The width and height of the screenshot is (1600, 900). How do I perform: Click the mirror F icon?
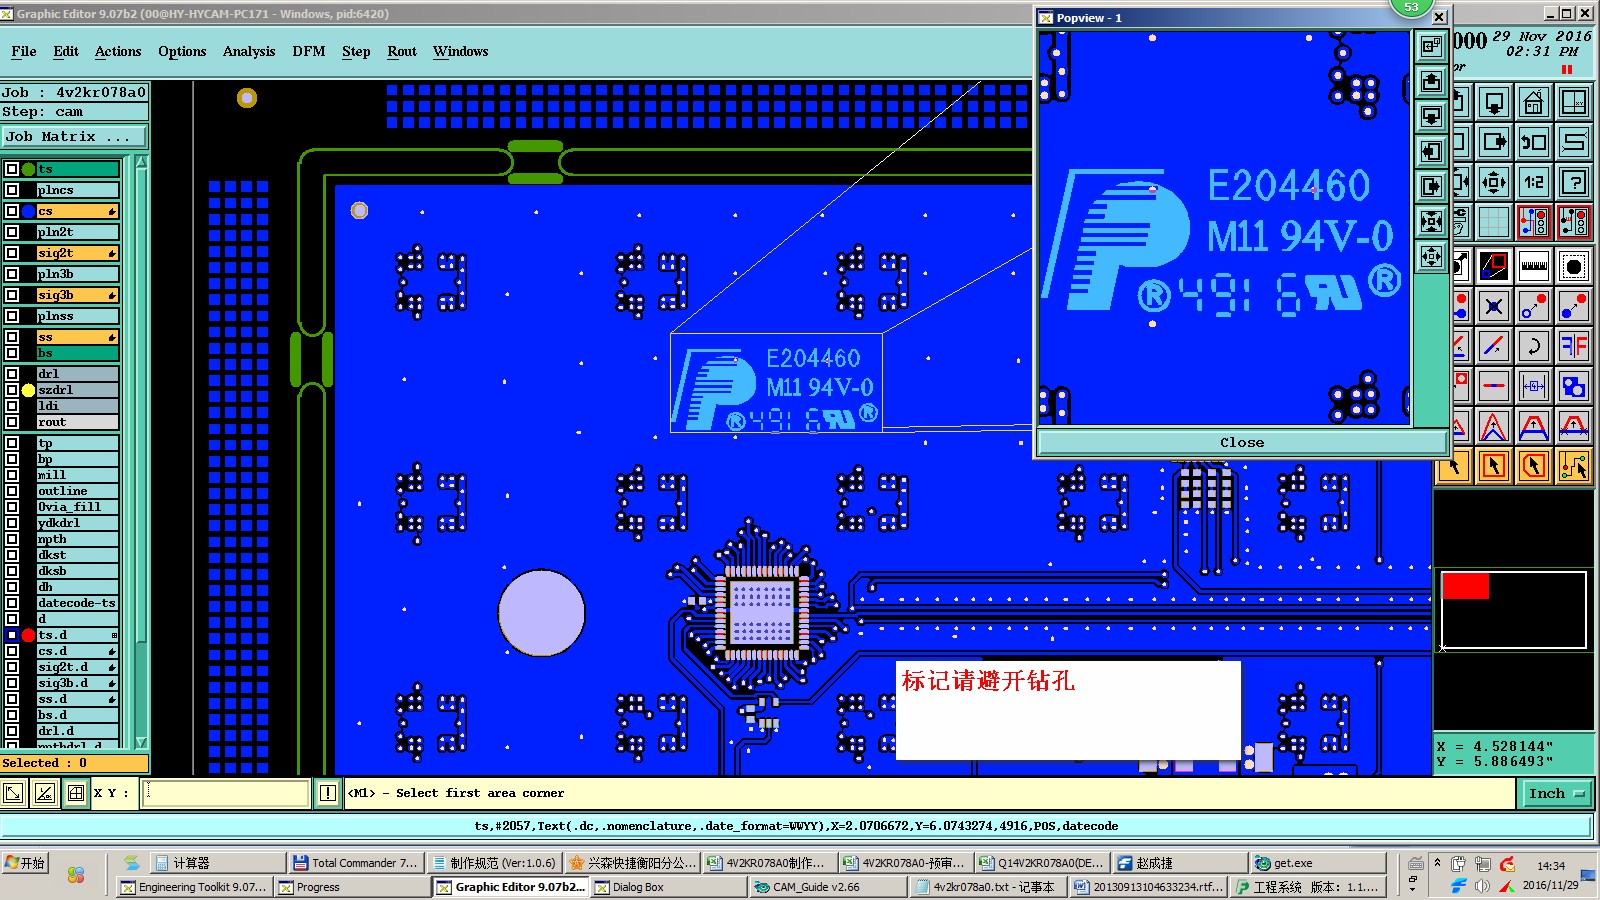[x=1574, y=346]
